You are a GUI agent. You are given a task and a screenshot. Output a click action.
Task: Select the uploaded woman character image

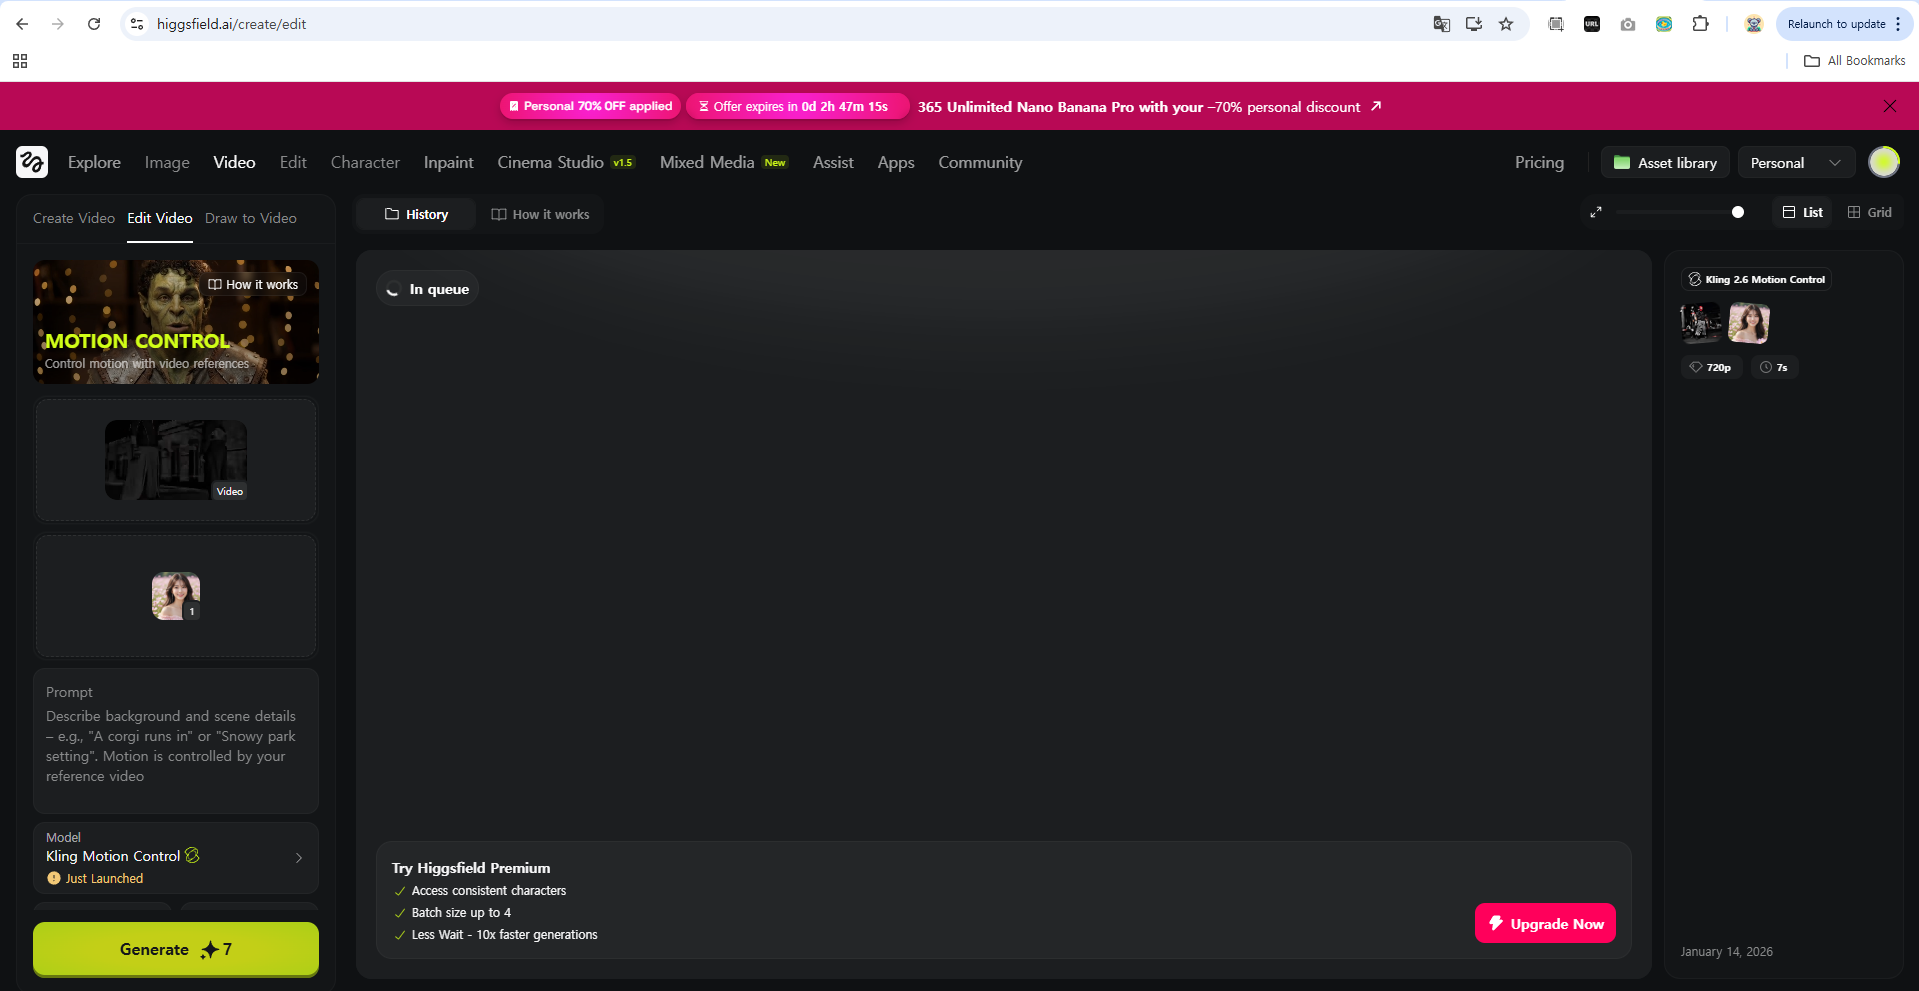tap(176, 596)
